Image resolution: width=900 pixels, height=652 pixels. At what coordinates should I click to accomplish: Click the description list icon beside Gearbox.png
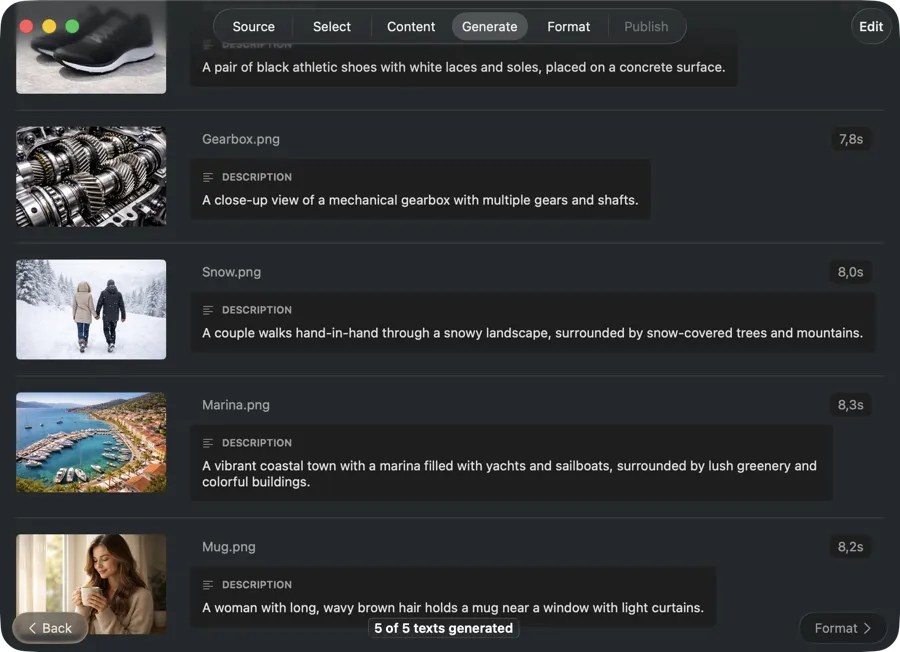click(x=207, y=176)
